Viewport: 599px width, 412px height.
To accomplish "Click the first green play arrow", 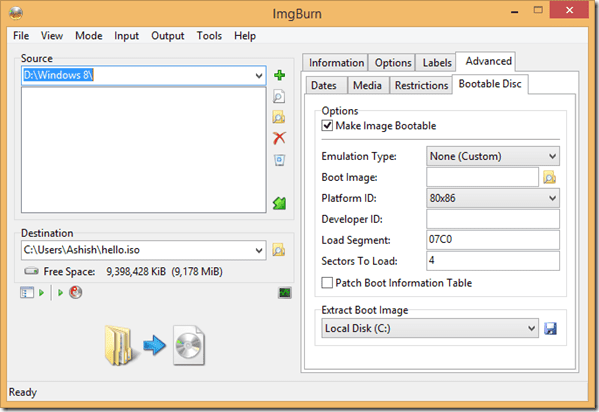I will 41,293.
